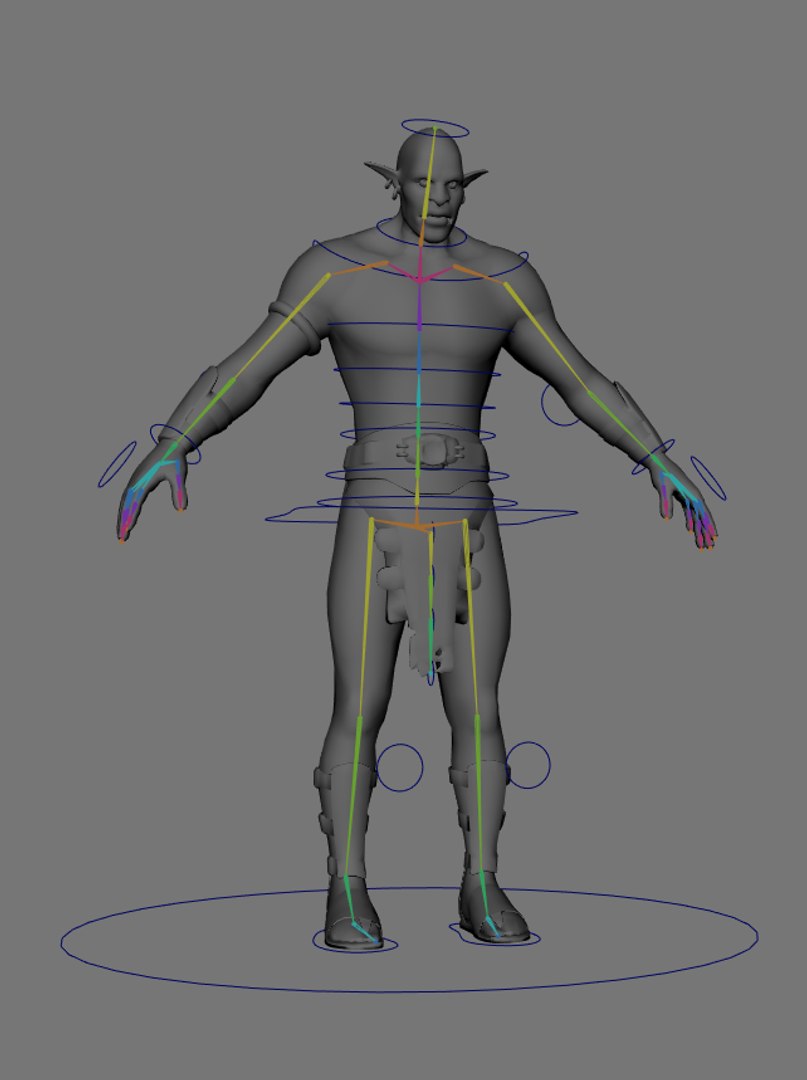Image resolution: width=807 pixels, height=1080 pixels.
Task: Select the head control circle above the skull
Action: point(435,129)
